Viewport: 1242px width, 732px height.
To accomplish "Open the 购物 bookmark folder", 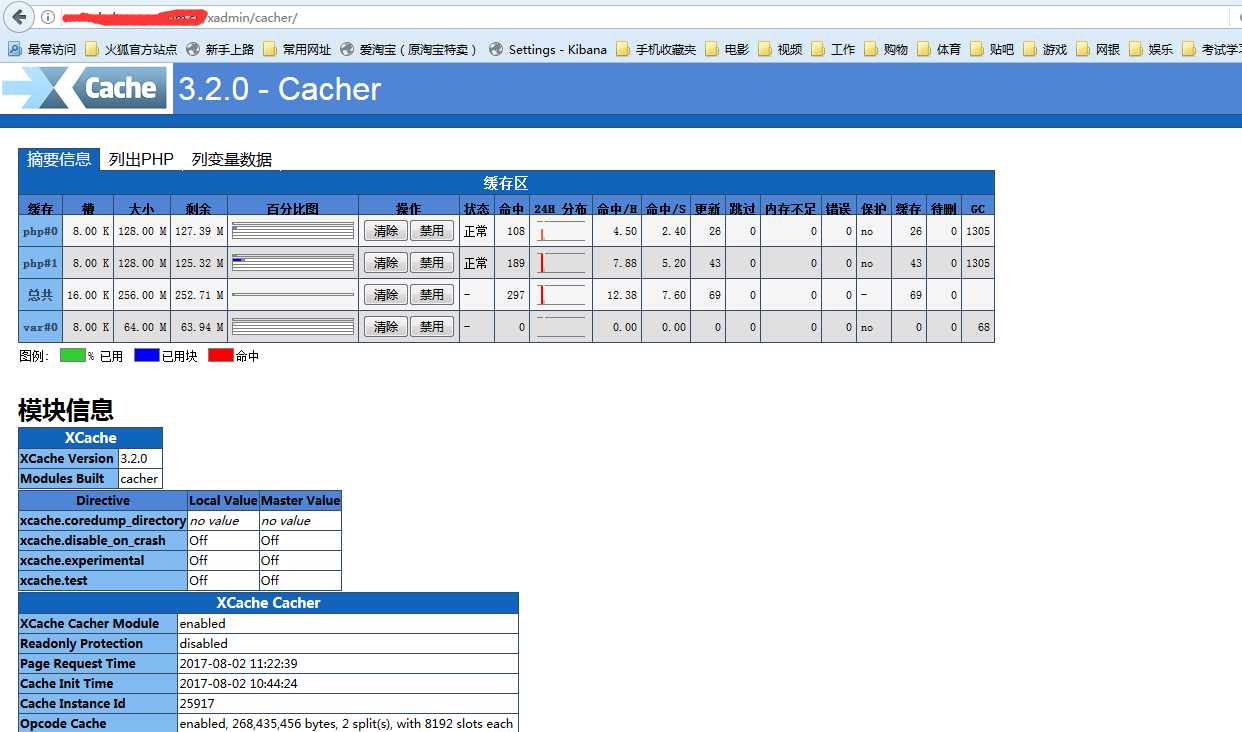I will coord(886,49).
